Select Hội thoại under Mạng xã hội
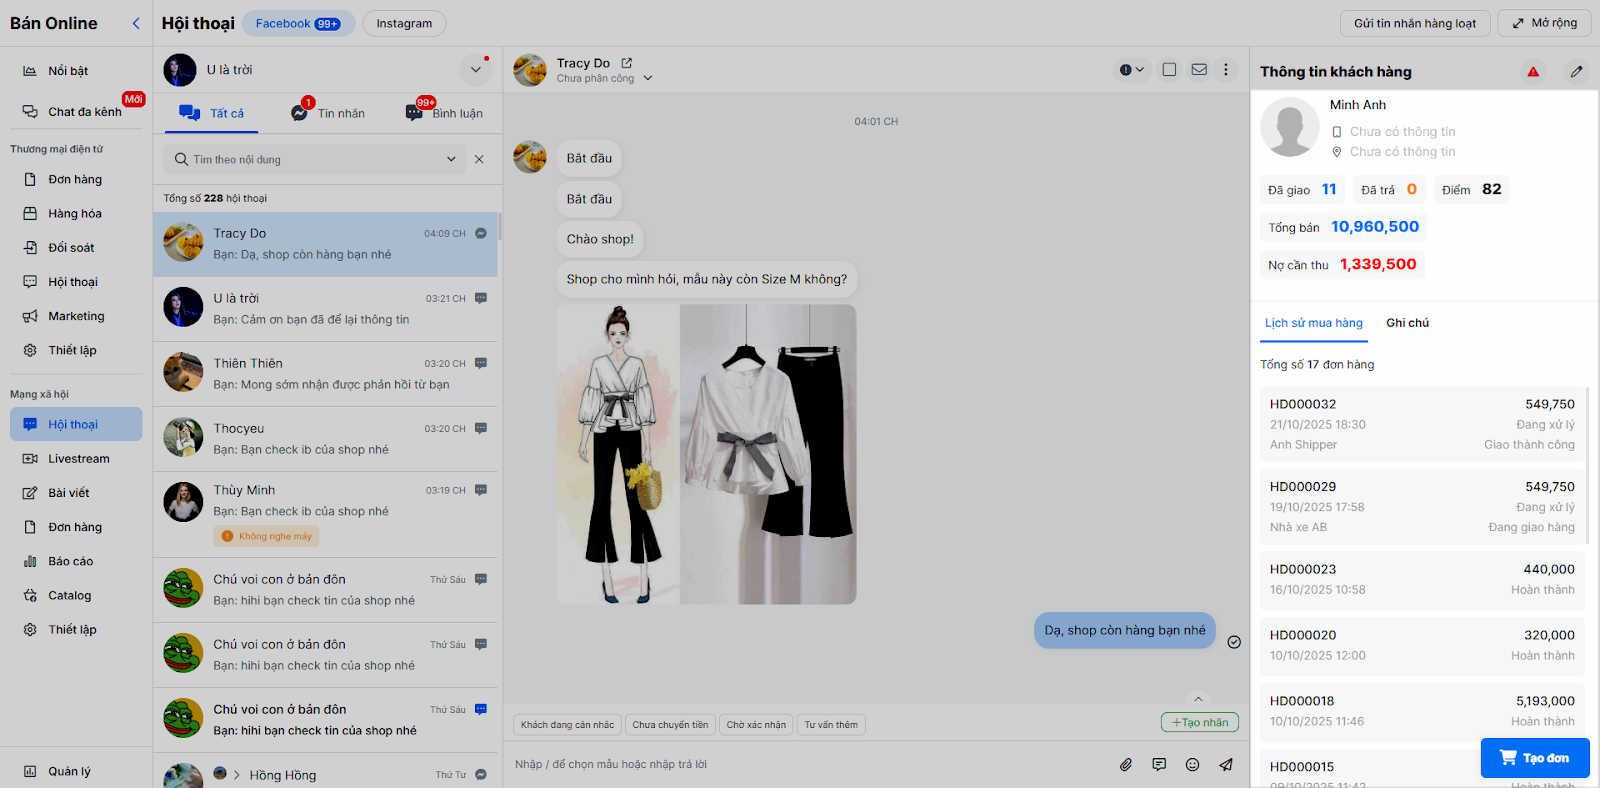The width and height of the screenshot is (1600, 788). pos(76,424)
